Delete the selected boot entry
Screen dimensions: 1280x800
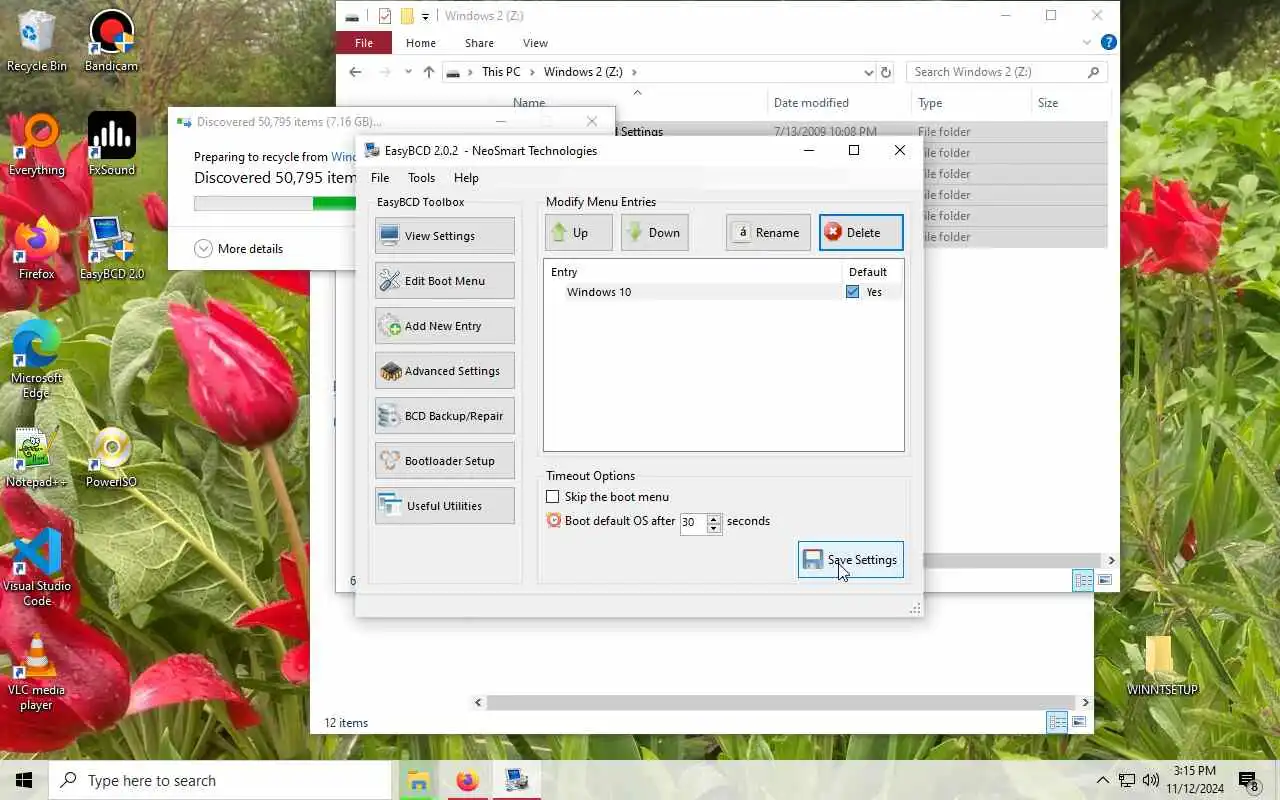pyautogui.click(x=861, y=233)
